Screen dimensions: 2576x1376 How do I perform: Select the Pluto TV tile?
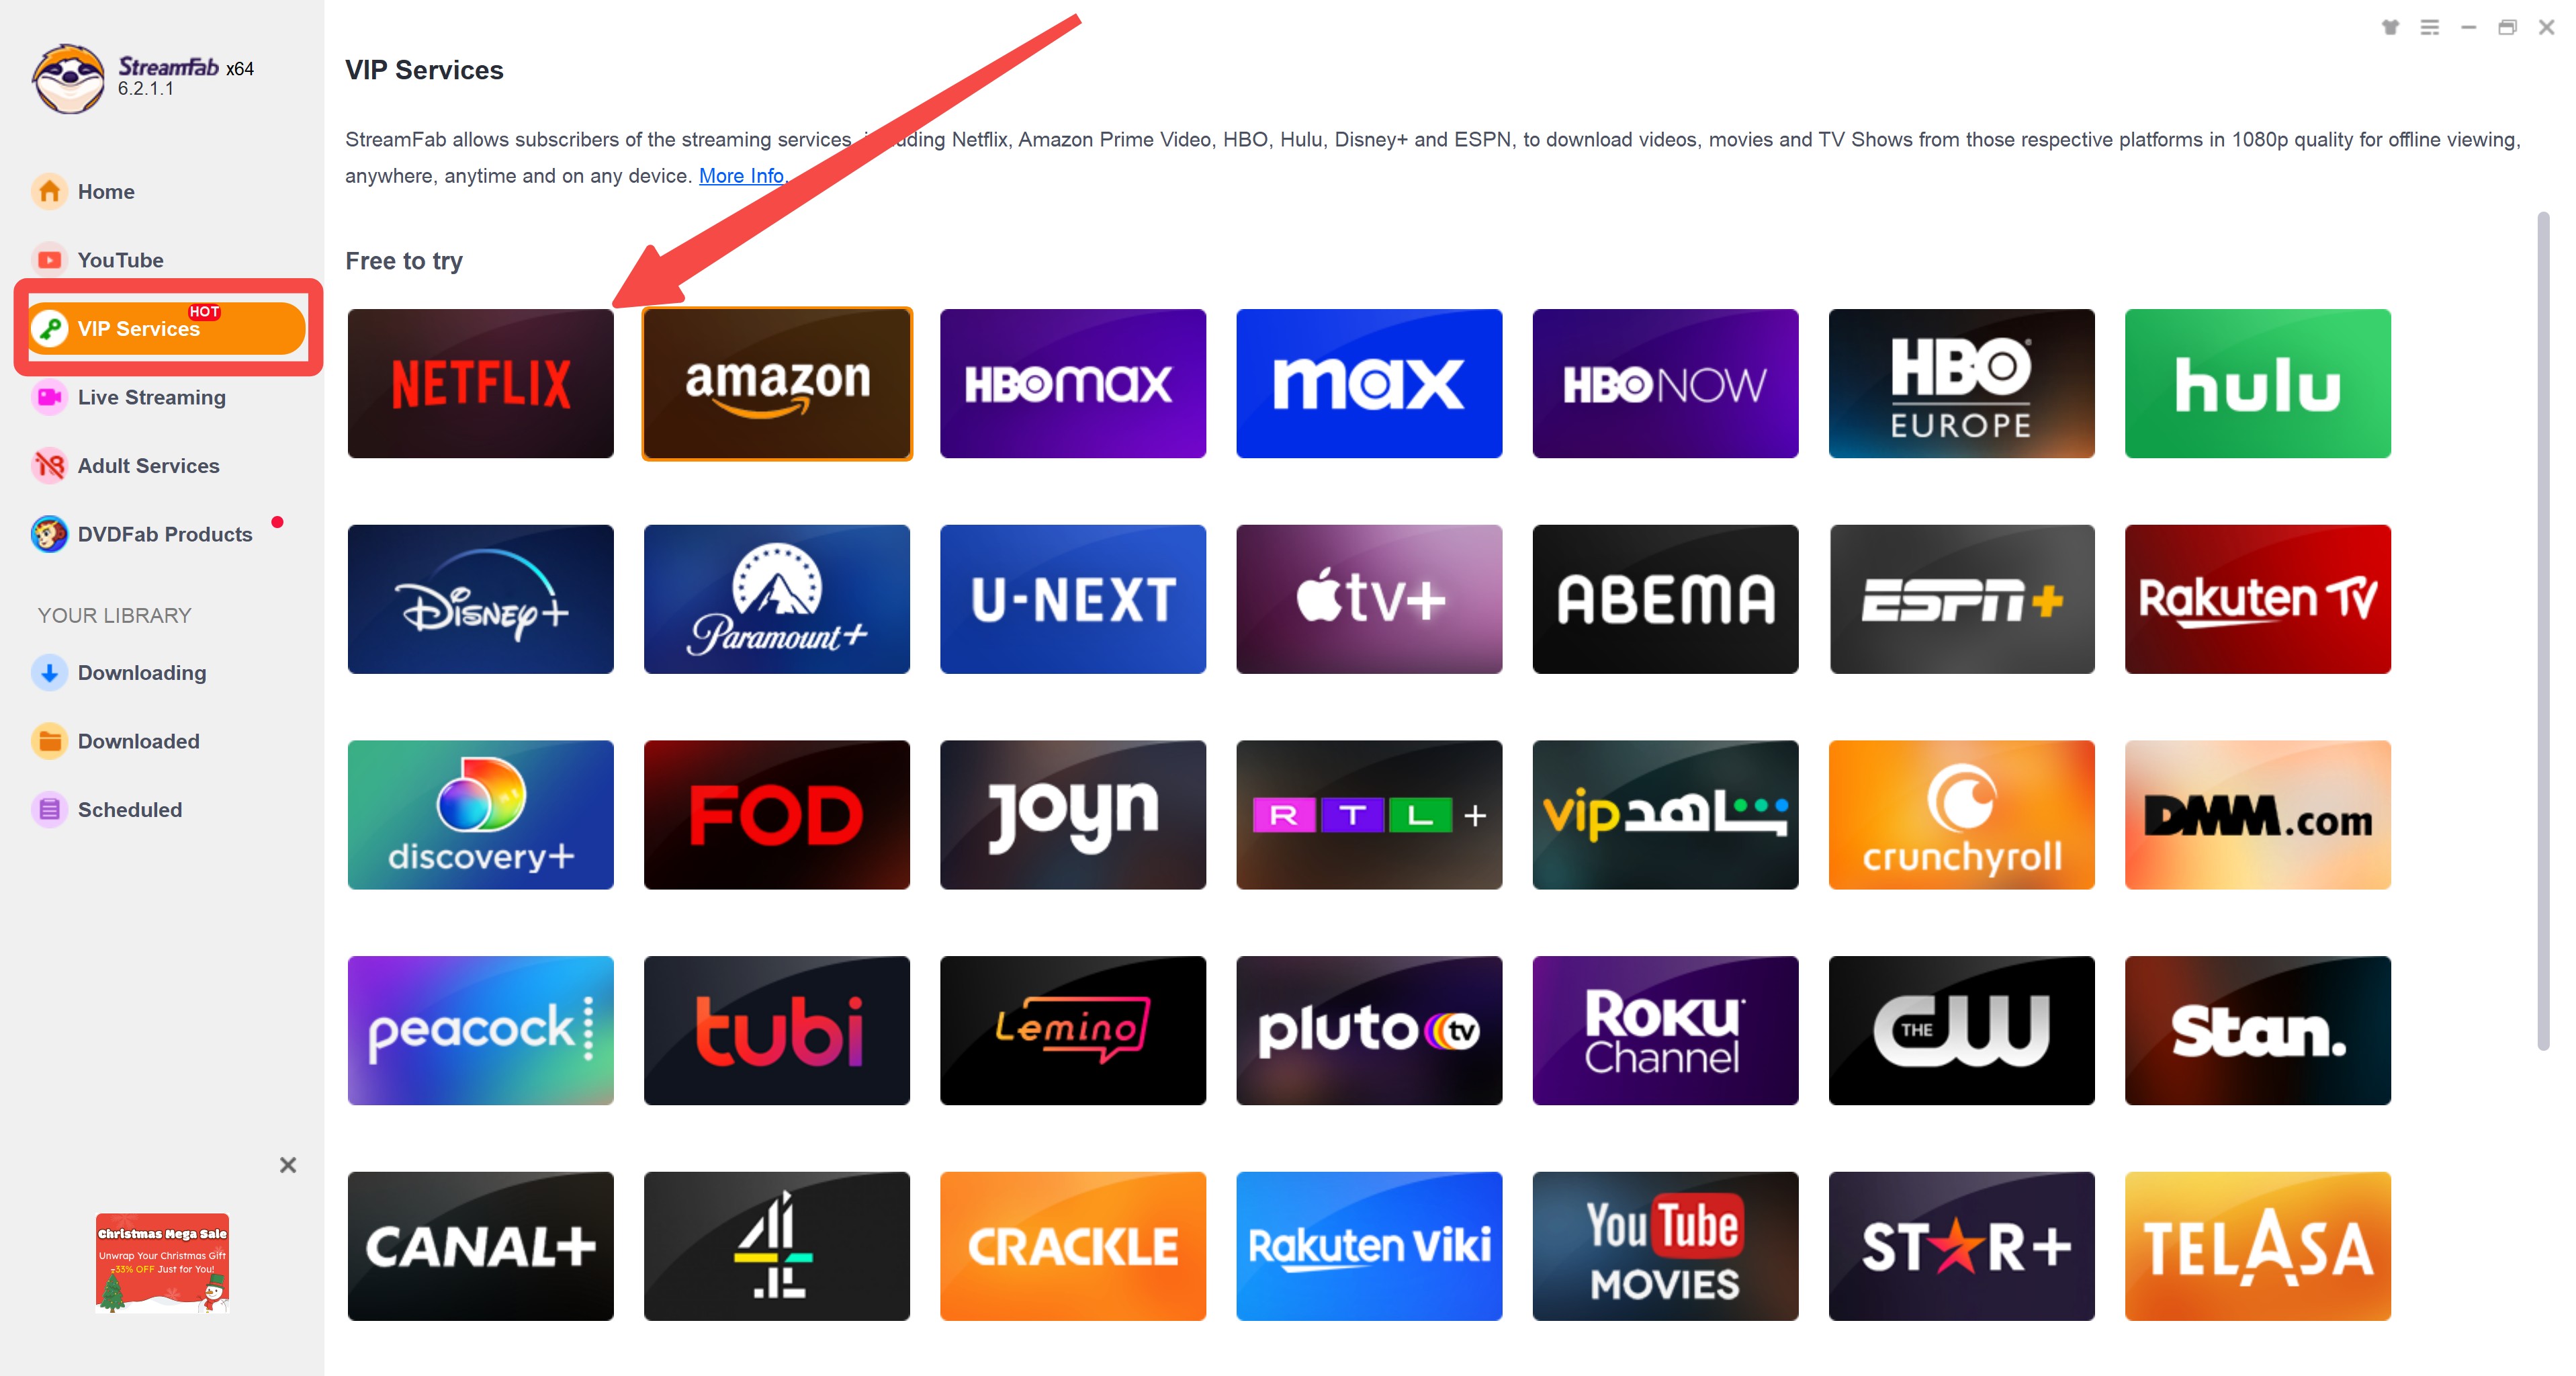[1369, 1031]
